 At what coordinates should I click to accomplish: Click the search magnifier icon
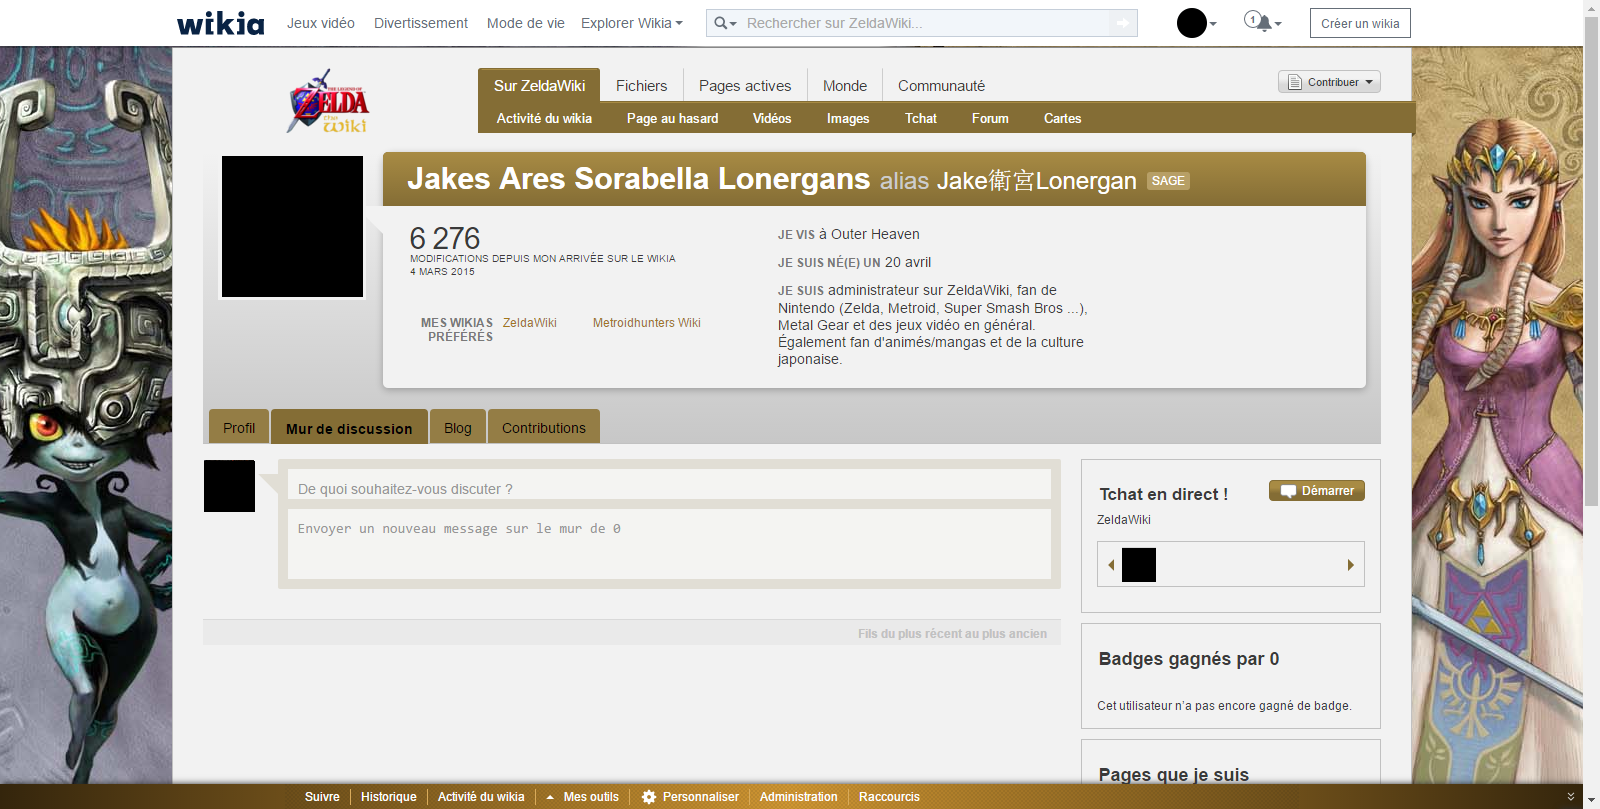(x=721, y=23)
